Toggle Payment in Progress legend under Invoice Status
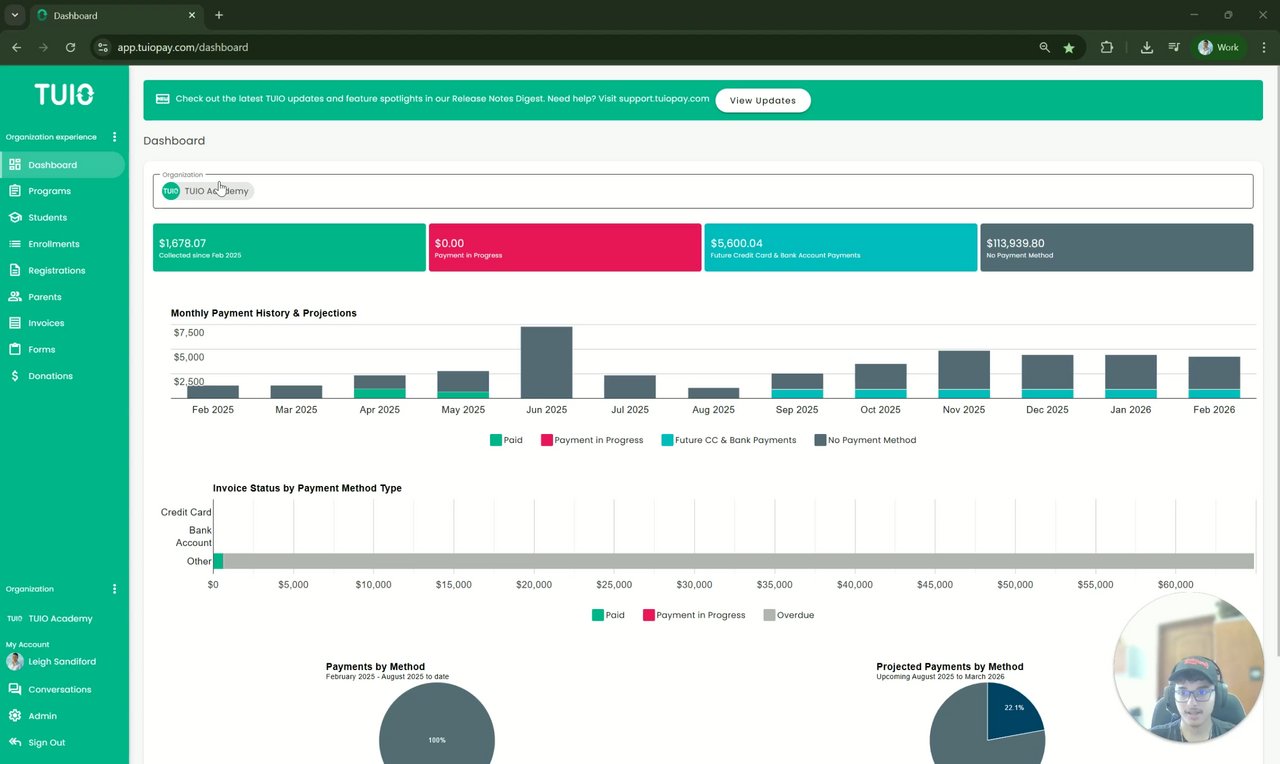 pyautogui.click(x=694, y=615)
